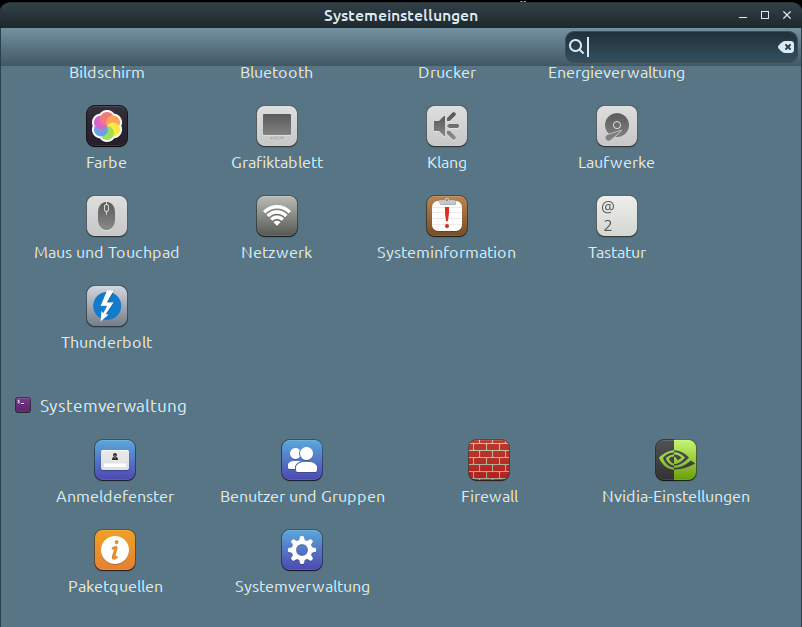Open the Systemverwaltung gear icon
Viewport: 802px width, 627px height.
(302, 550)
